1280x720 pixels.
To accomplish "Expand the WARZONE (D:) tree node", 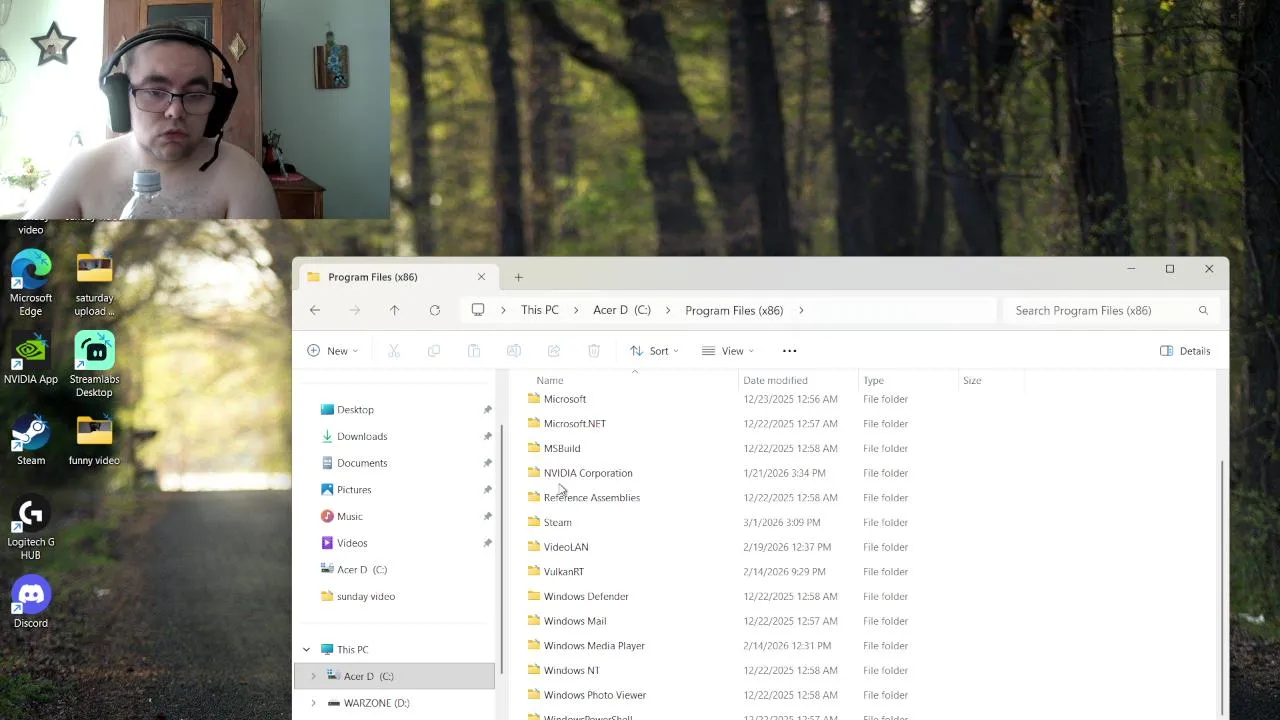I will (x=313, y=703).
